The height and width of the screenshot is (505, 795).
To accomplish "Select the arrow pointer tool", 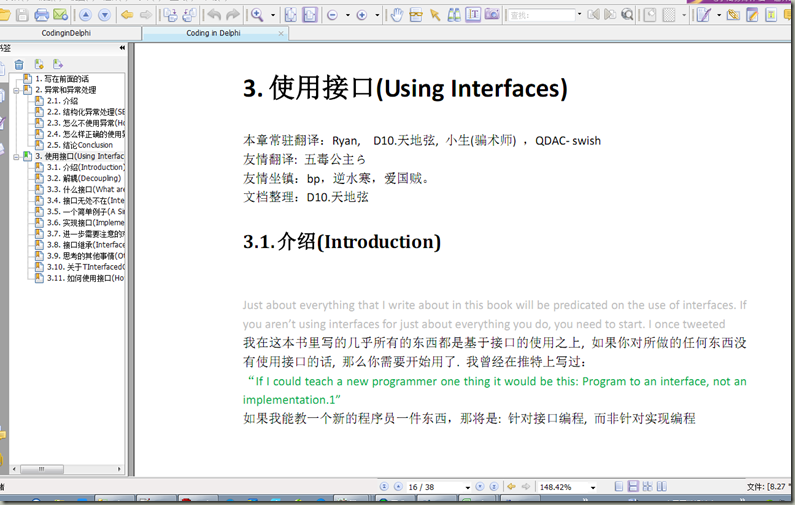I will [x=435, y=15].
